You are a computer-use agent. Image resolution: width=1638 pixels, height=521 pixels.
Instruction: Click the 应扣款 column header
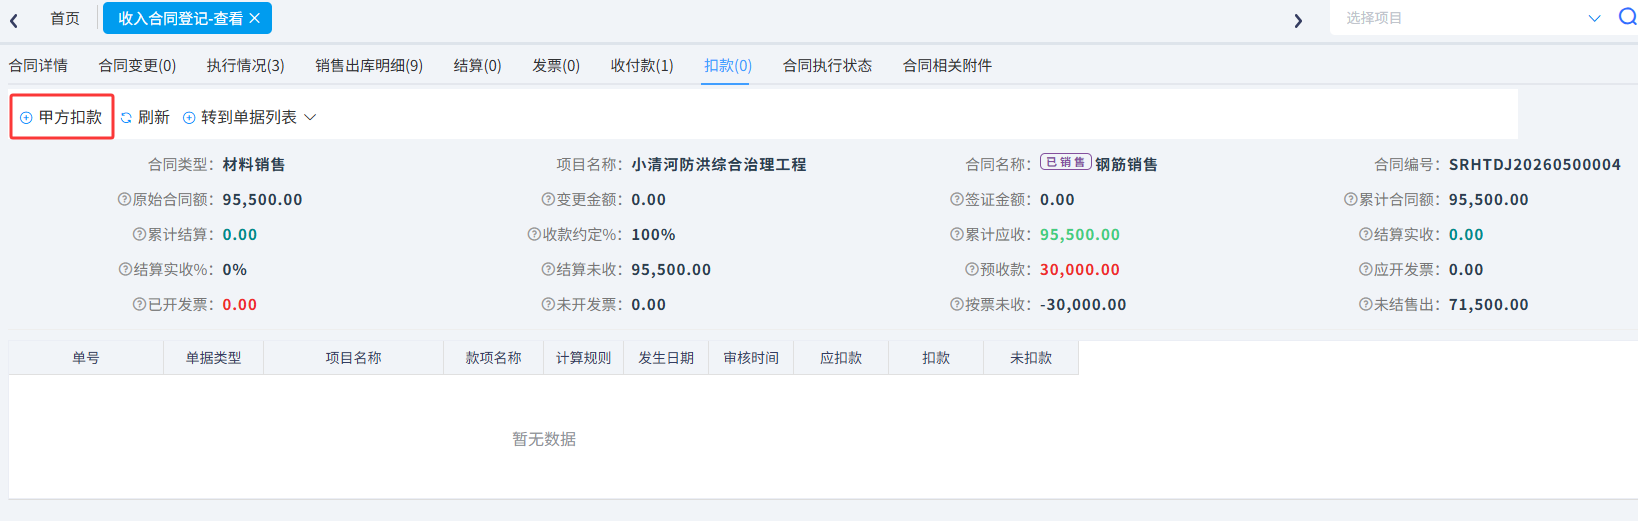pyautogui.click(x=841, y=358)
